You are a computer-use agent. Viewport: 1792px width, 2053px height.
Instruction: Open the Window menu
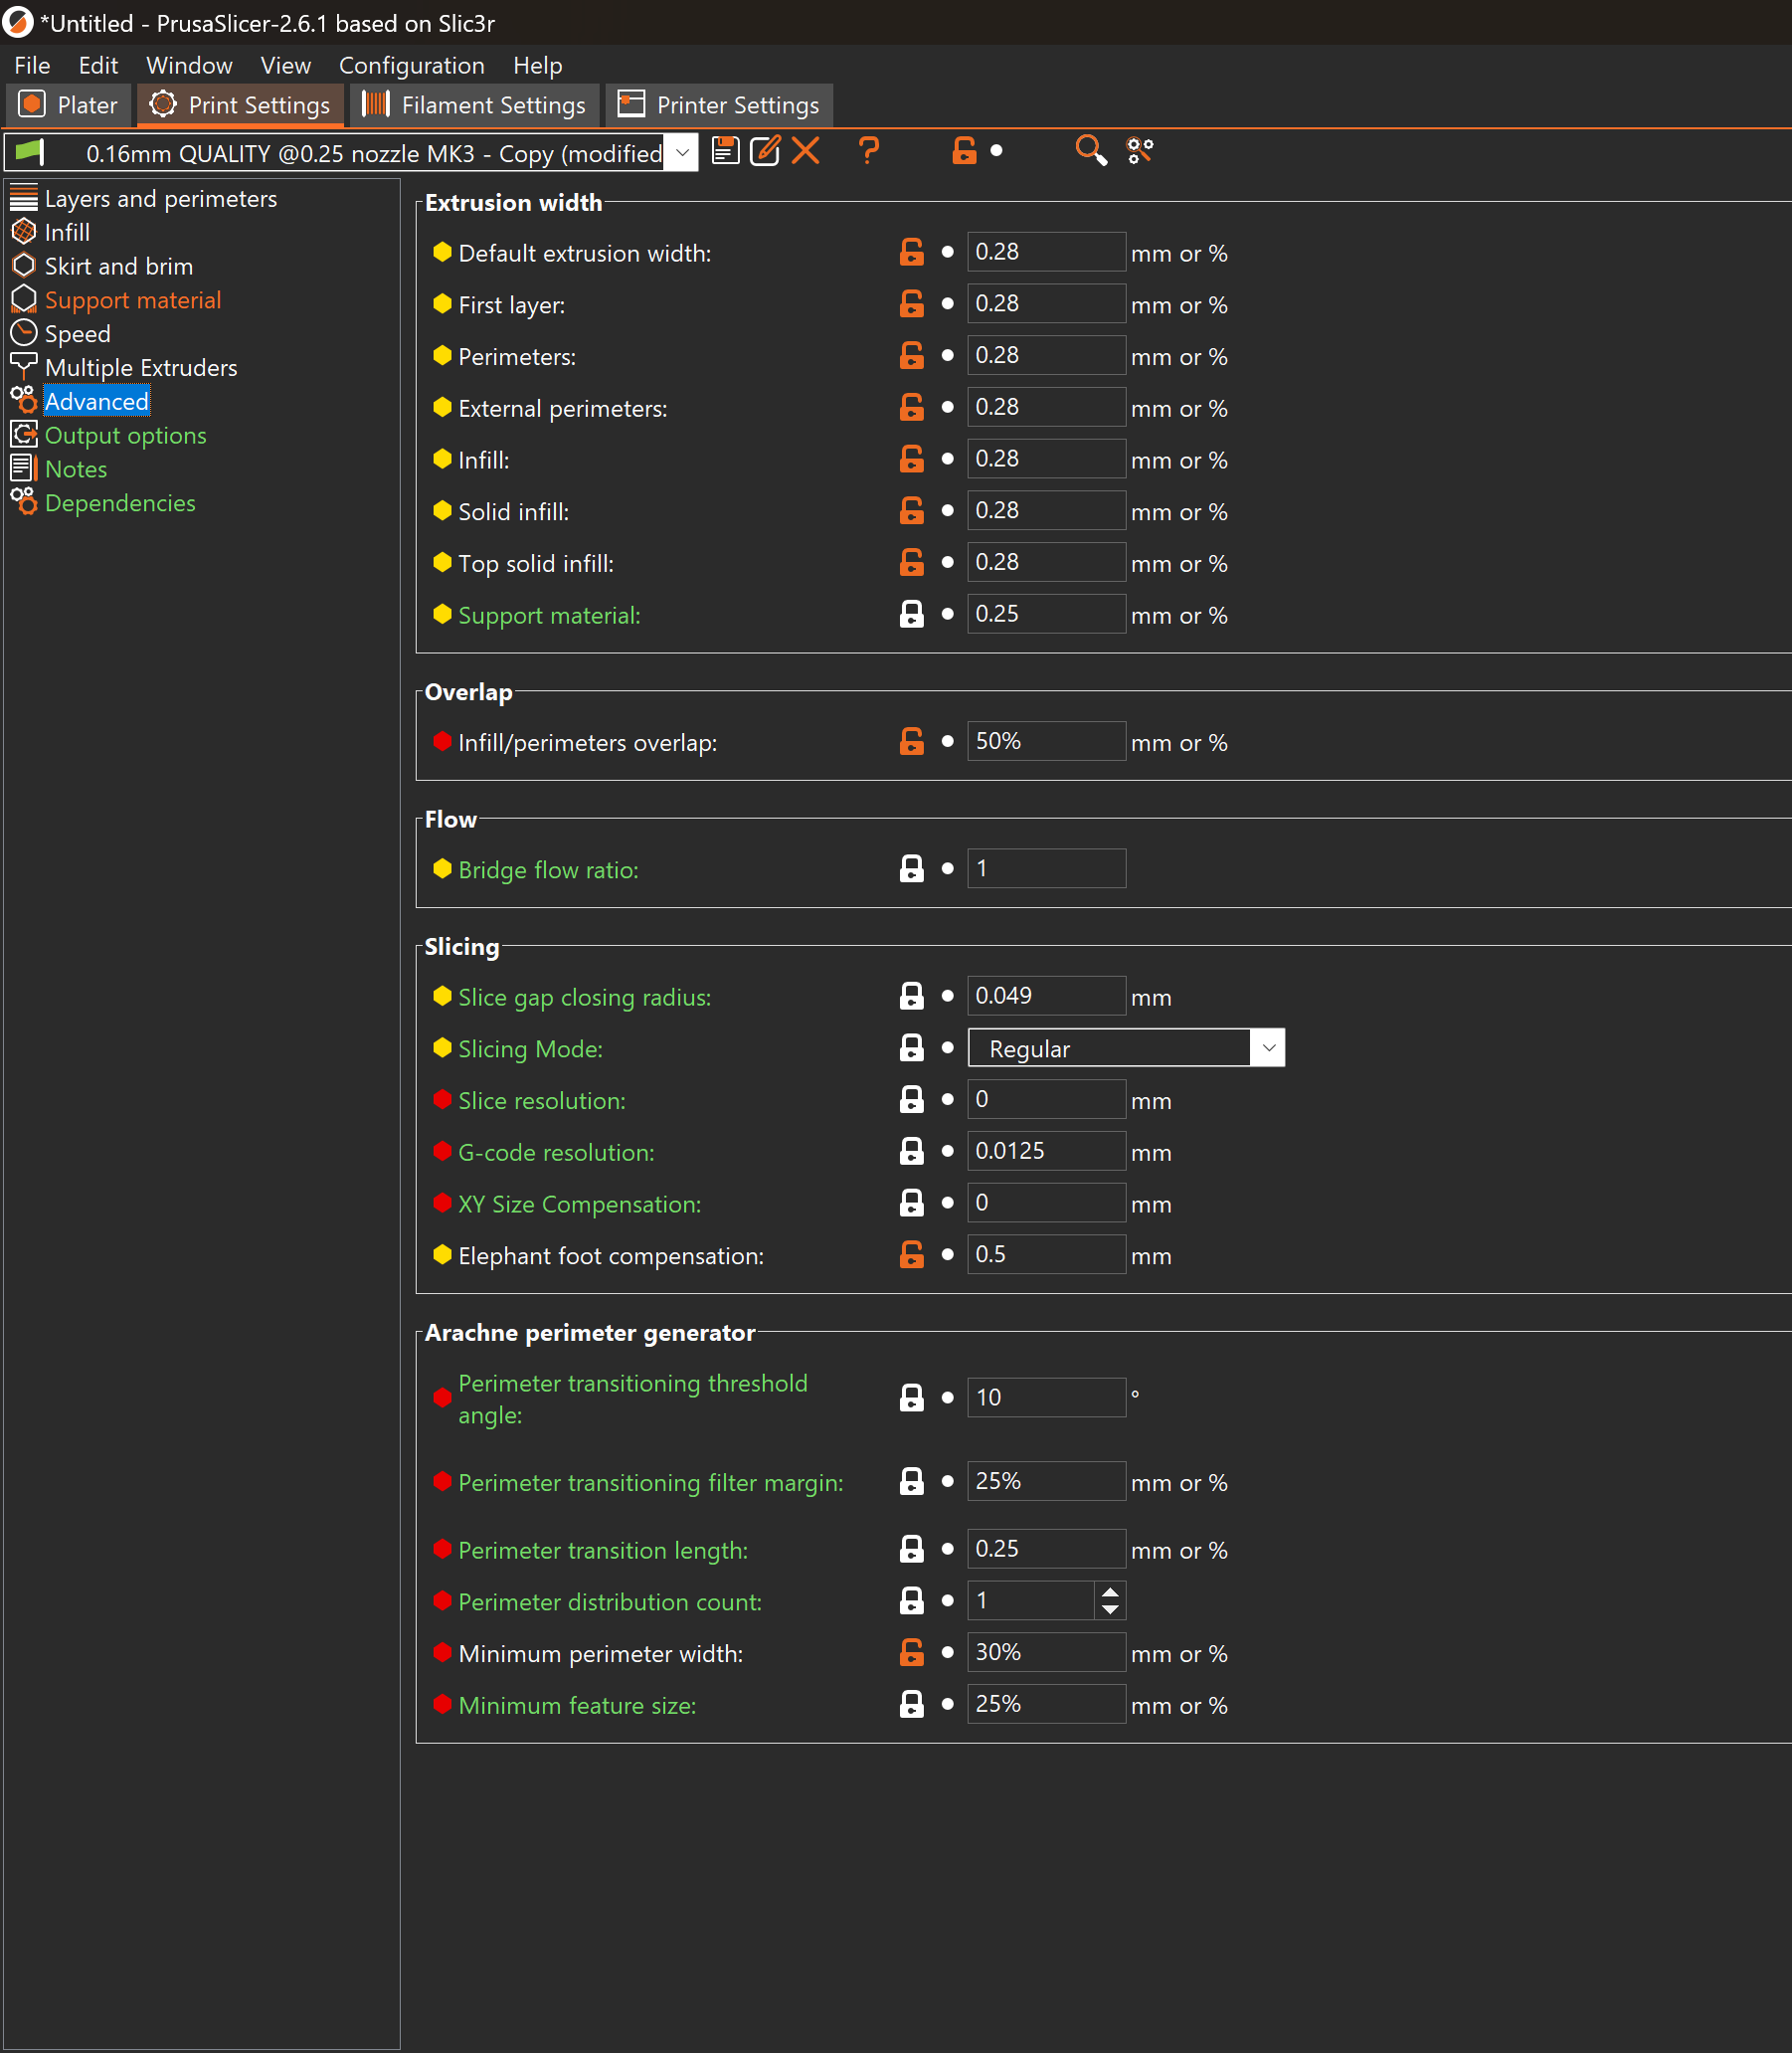189,66
